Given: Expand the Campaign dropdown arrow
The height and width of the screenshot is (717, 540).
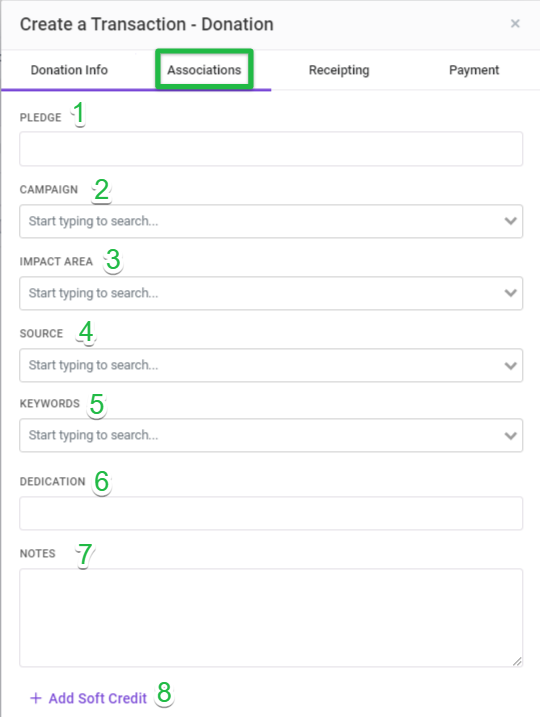Looking at the screenshot, I should pyautogui.click(x=510, y=221).
